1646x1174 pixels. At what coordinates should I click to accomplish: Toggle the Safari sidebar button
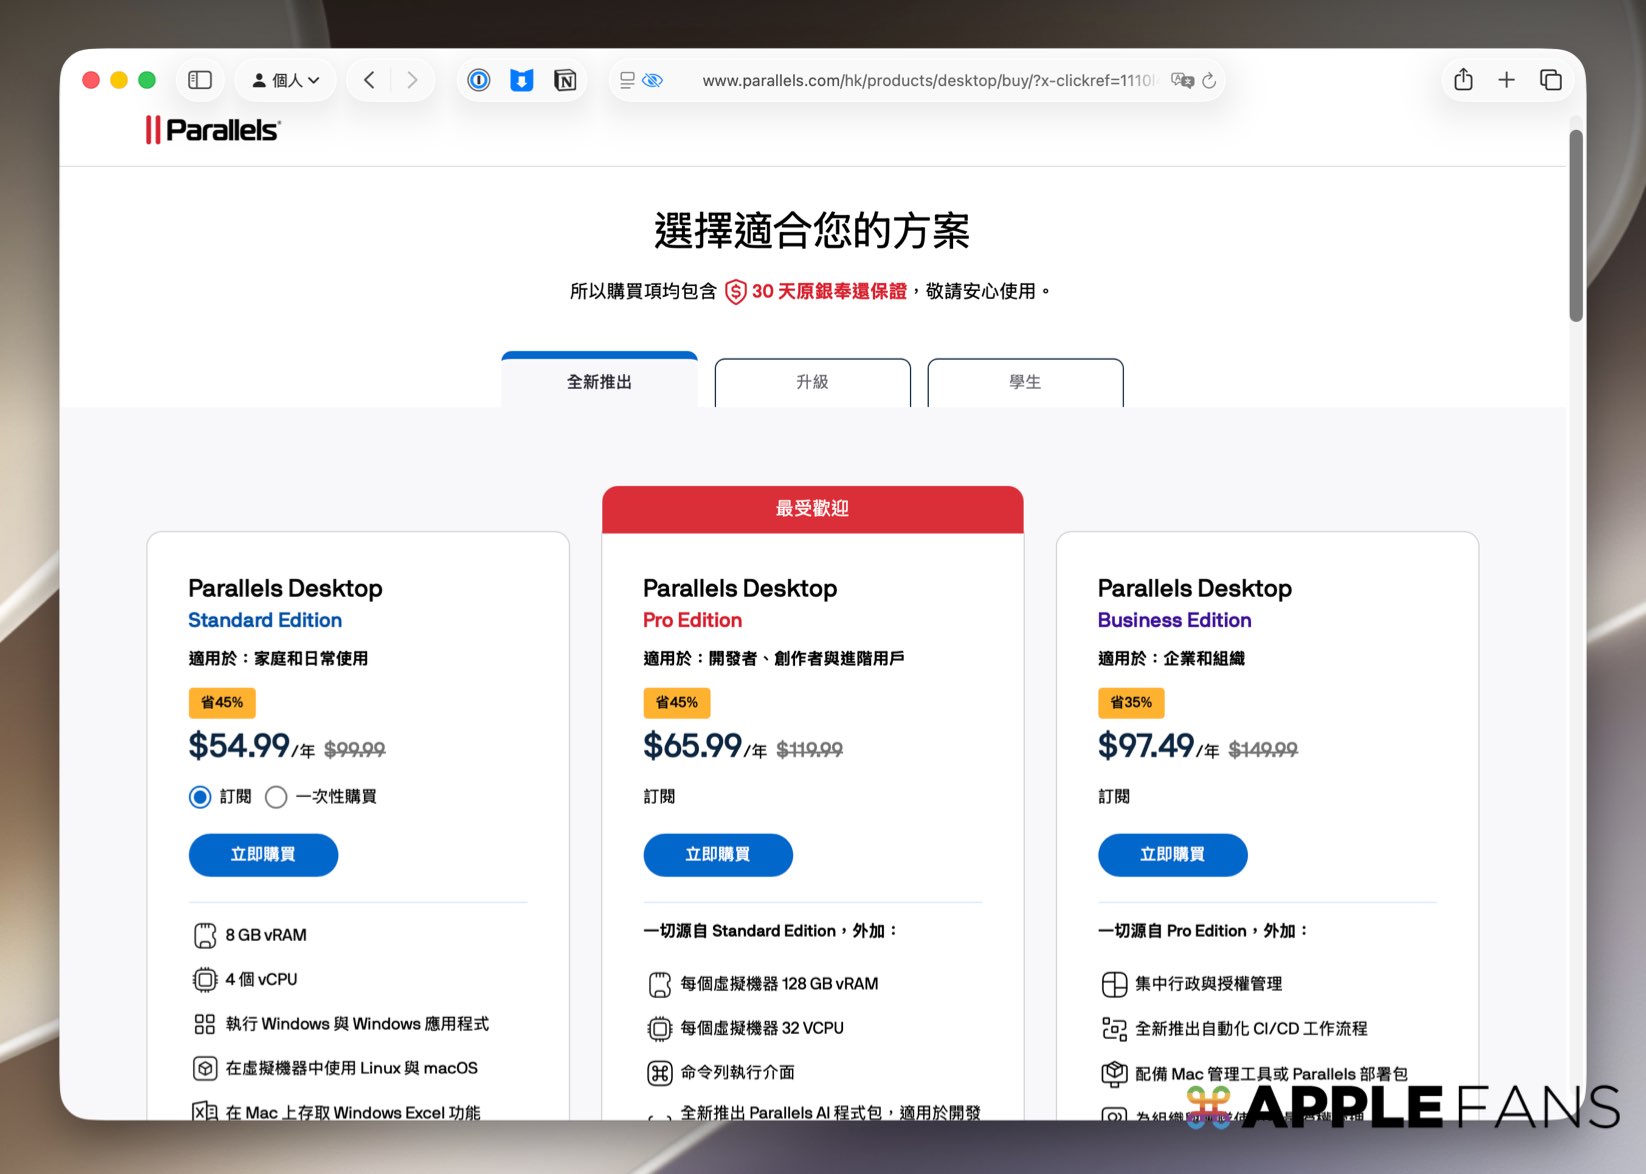pos(200,80)
